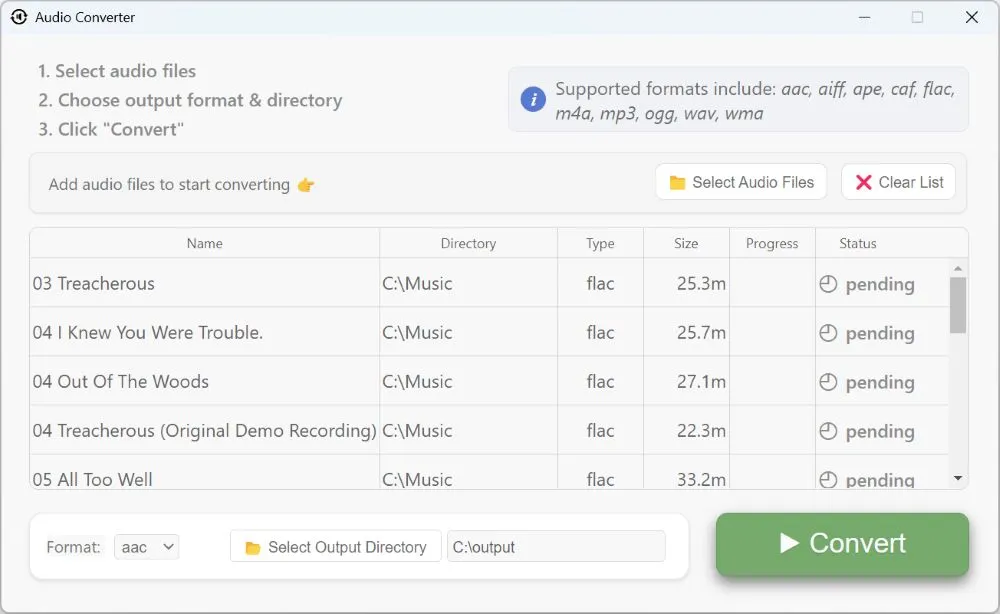Image resolution: width=1000 pixels, height=614 pixels.
Task: Click the Clear List button
Action: [x=898, y=182]
